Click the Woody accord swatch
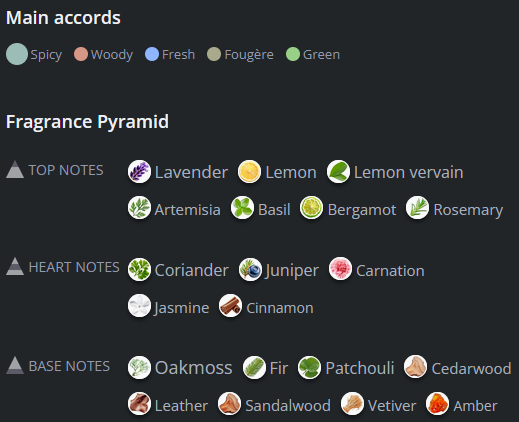Viewport: 519px width, 422px height. (x=81, y=54)
